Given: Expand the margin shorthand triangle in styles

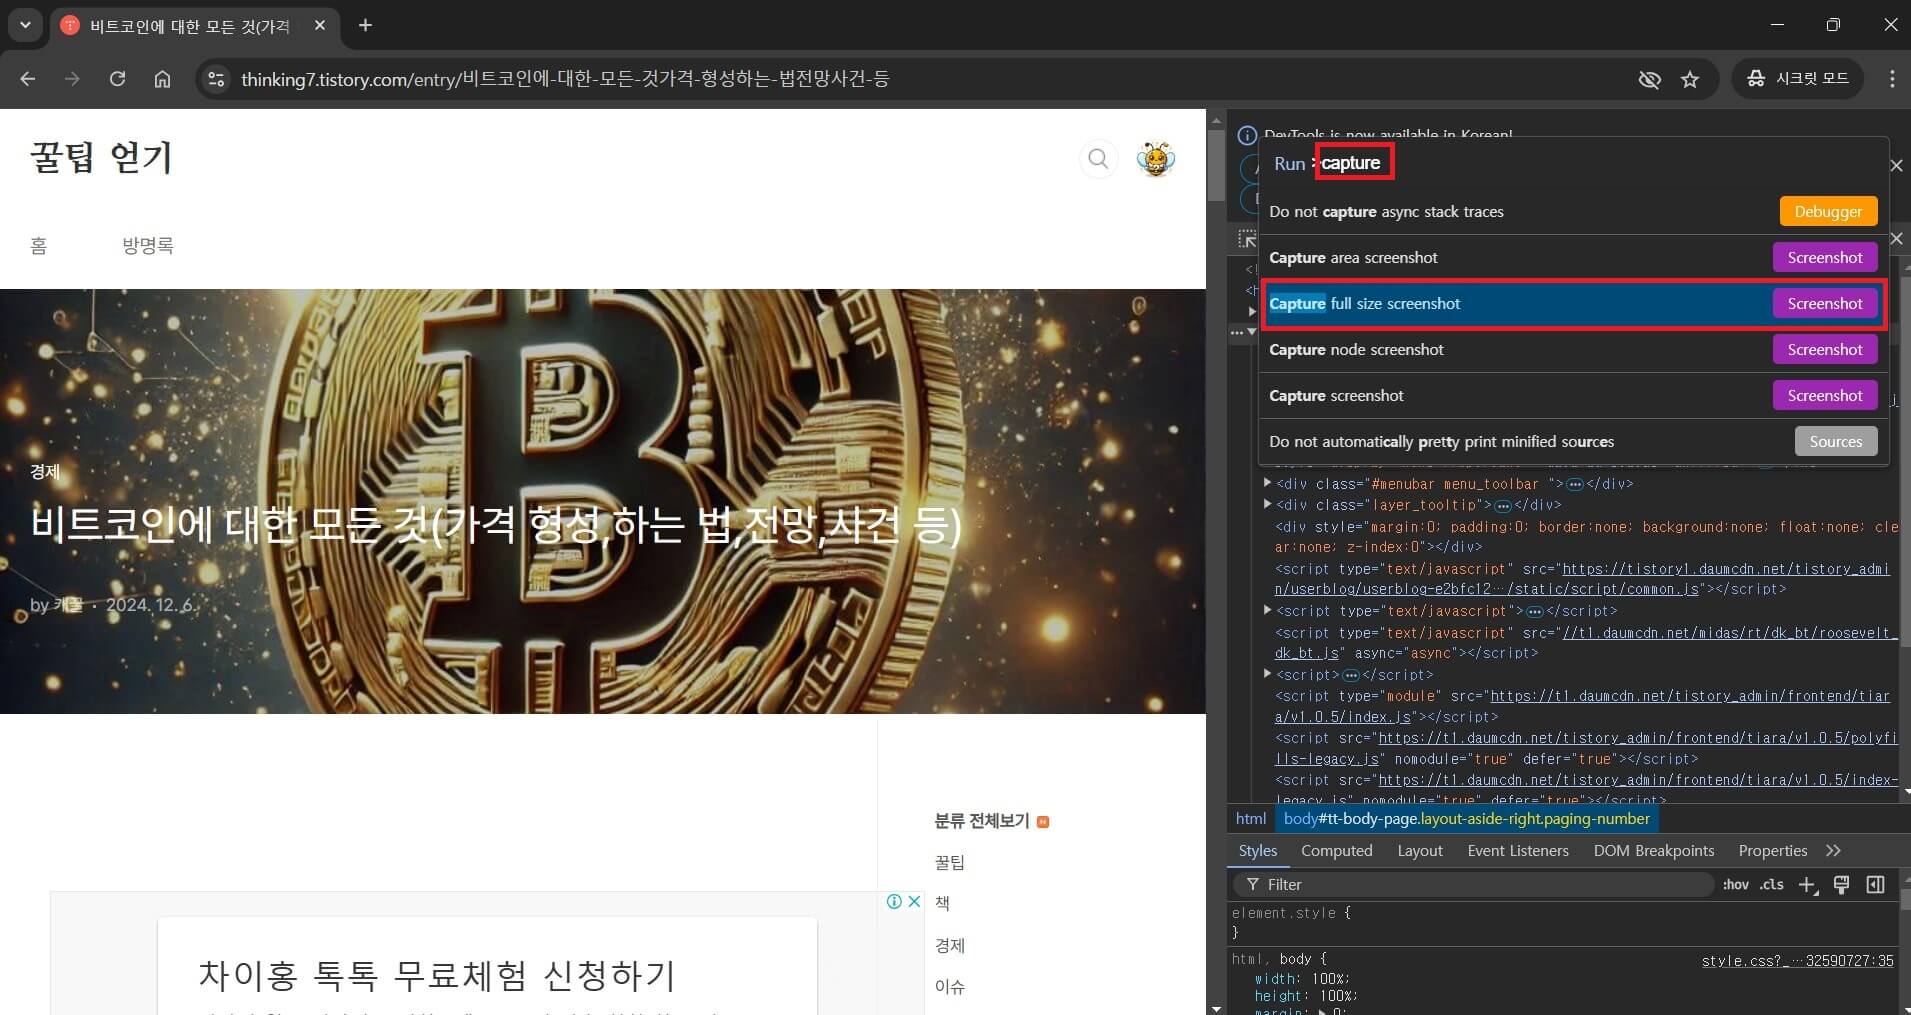Looking at the screenshot, I should [1324, 1011].
